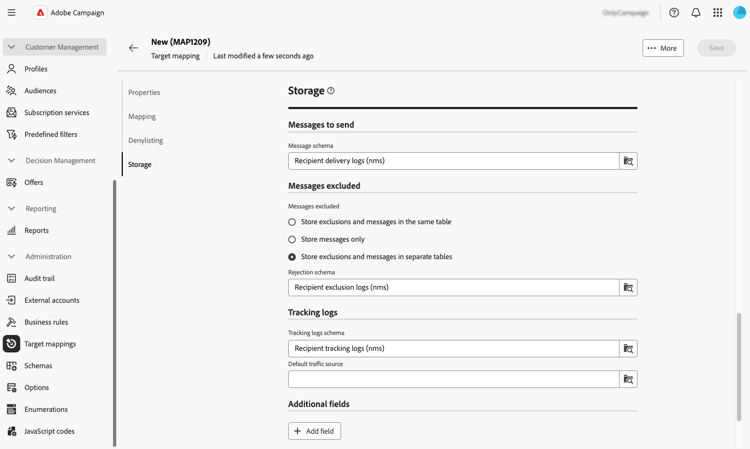Collapse the Decision Management section

coord(12,160)
